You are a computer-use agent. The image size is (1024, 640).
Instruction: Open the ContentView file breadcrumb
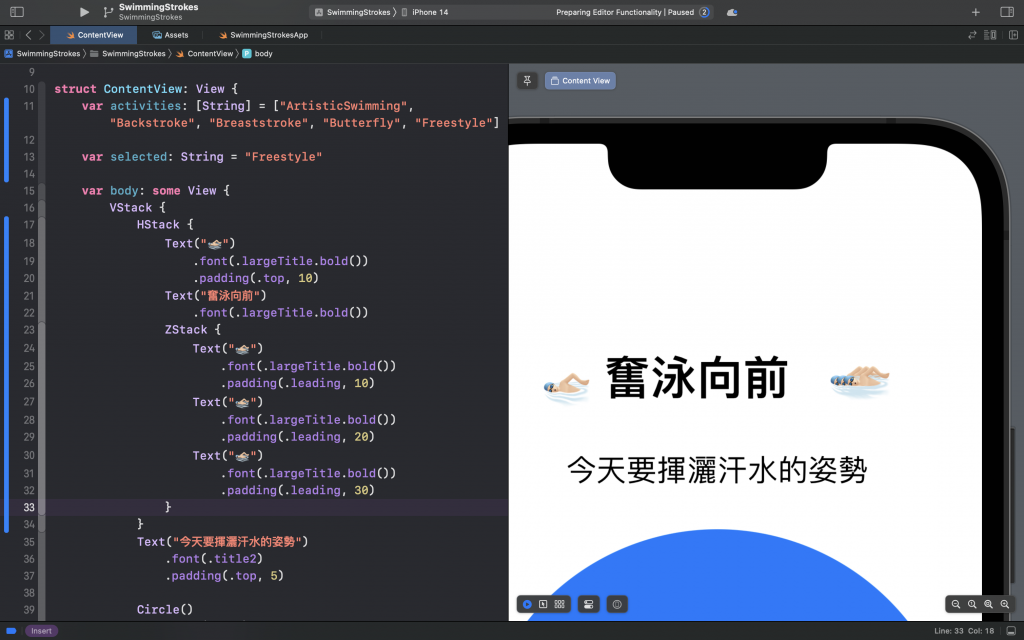click(204, 54)
